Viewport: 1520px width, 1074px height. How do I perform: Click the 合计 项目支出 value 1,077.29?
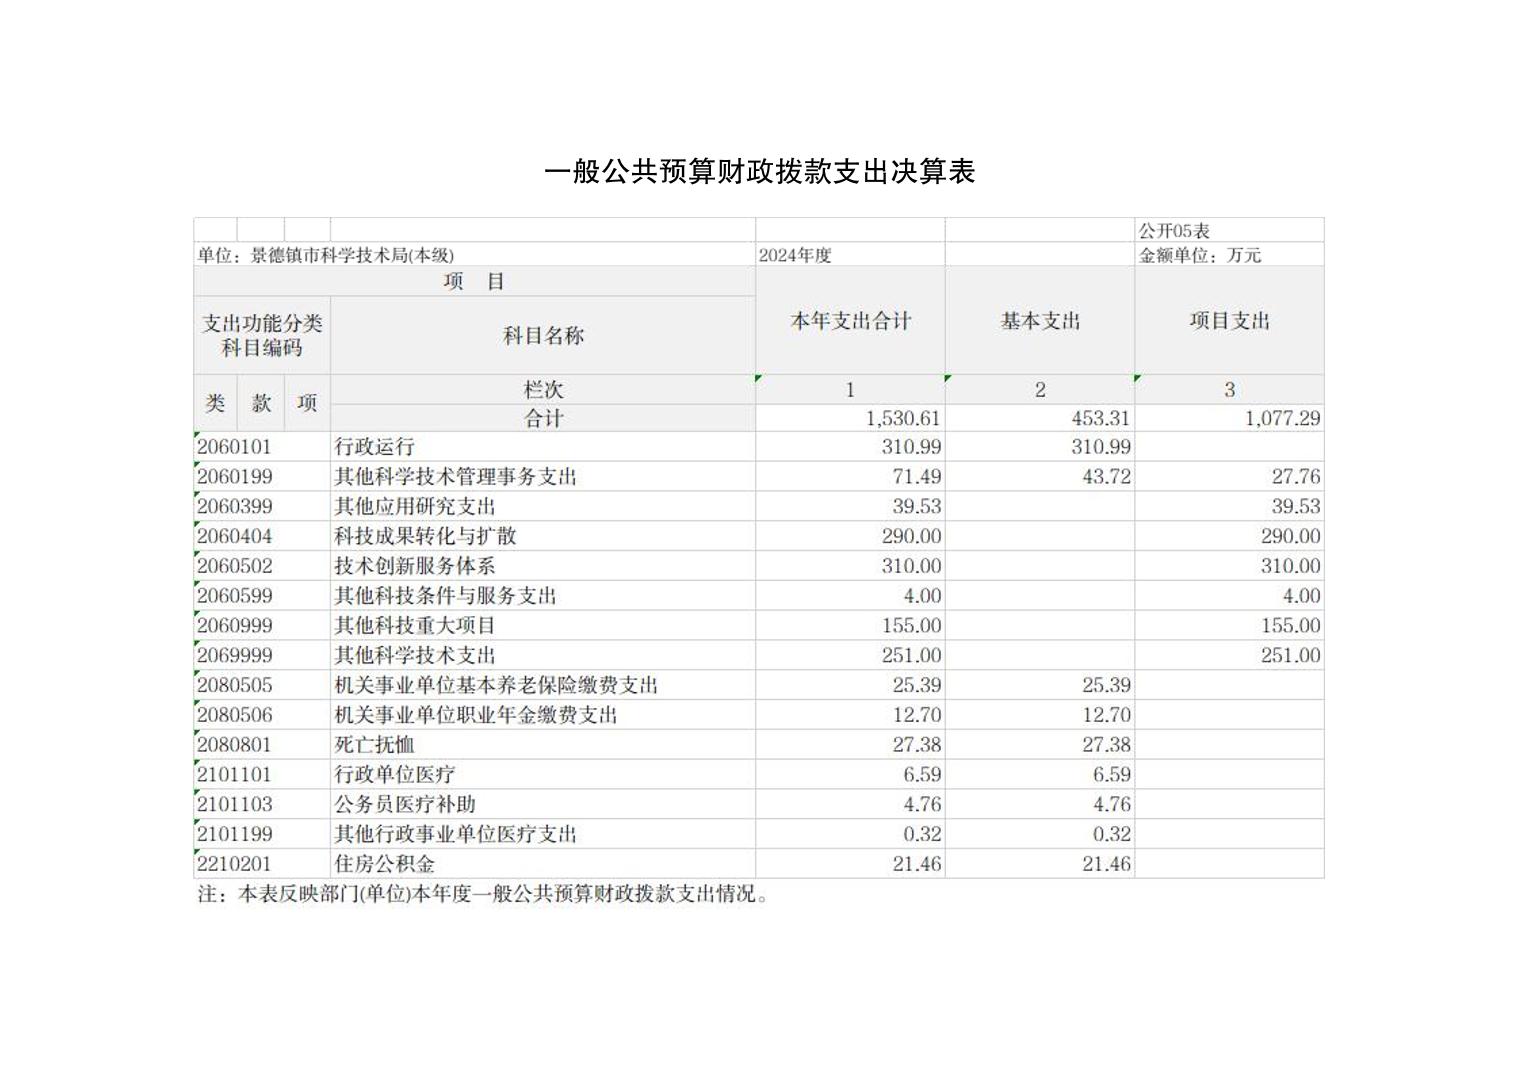[1281, 418]
